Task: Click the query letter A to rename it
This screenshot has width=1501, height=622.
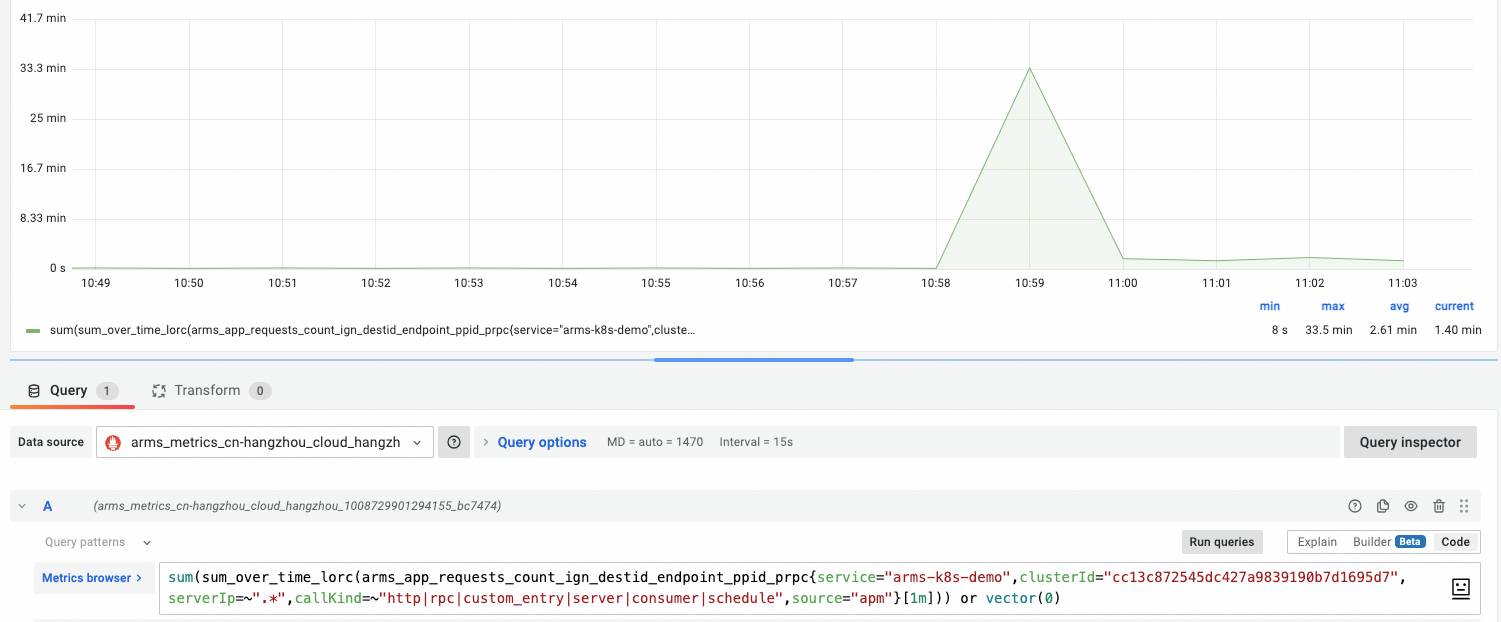Action: [x=47, y=506]
